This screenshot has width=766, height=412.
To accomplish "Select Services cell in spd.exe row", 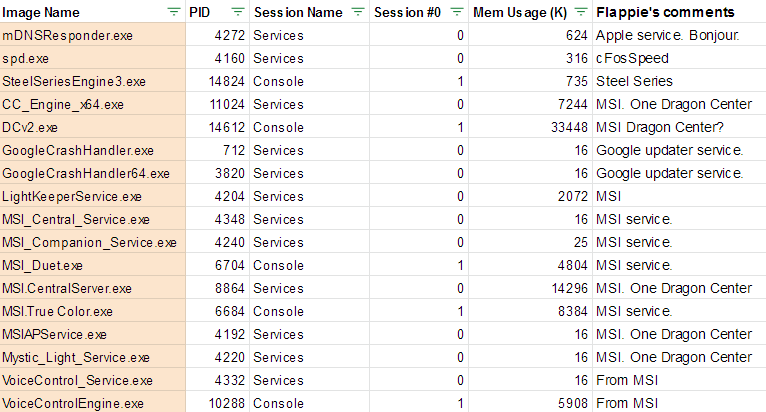I will point(310,58).
